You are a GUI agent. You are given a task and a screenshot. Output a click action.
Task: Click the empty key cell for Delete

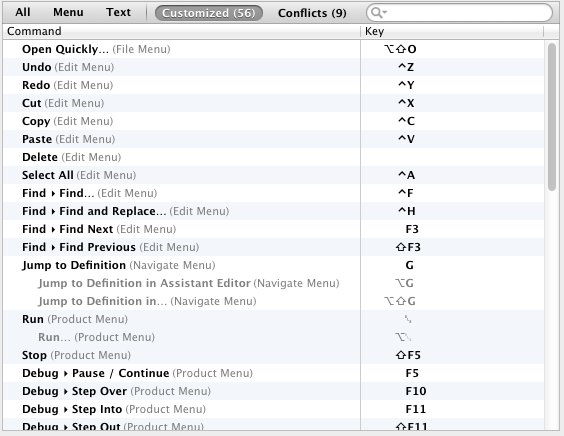click(452, 157)
